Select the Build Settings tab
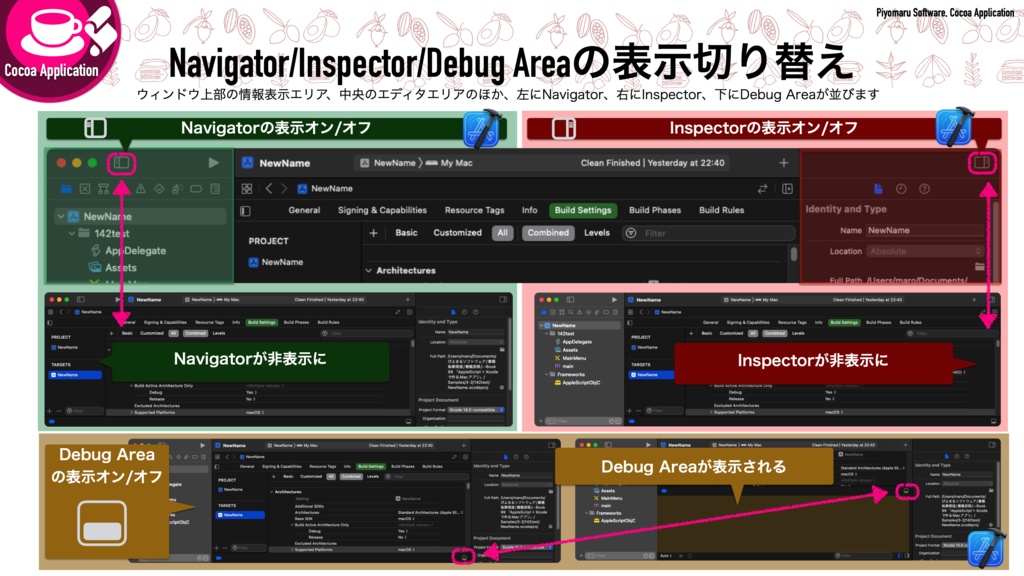Image resolution: width=1024 pixels, height=576 pixels. (x=583, y=210)
